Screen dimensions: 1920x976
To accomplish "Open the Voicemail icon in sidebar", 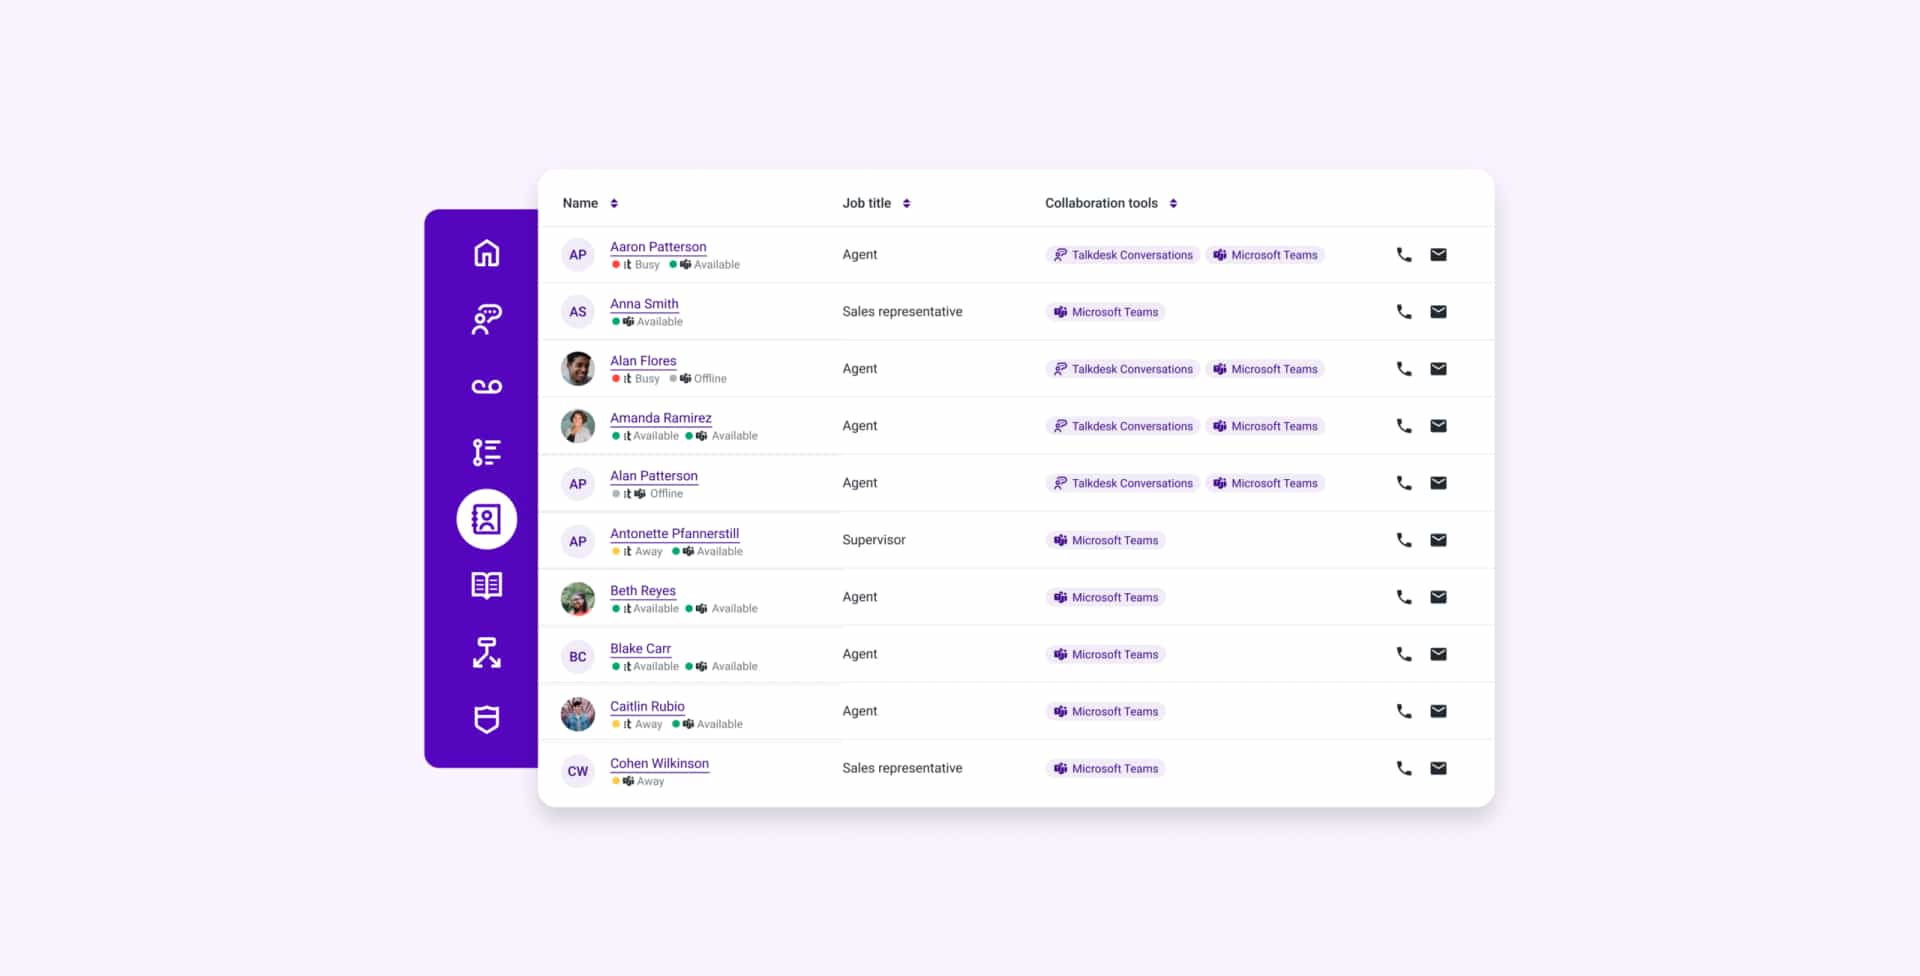I will pyautogui.click(x=486, y=387).
